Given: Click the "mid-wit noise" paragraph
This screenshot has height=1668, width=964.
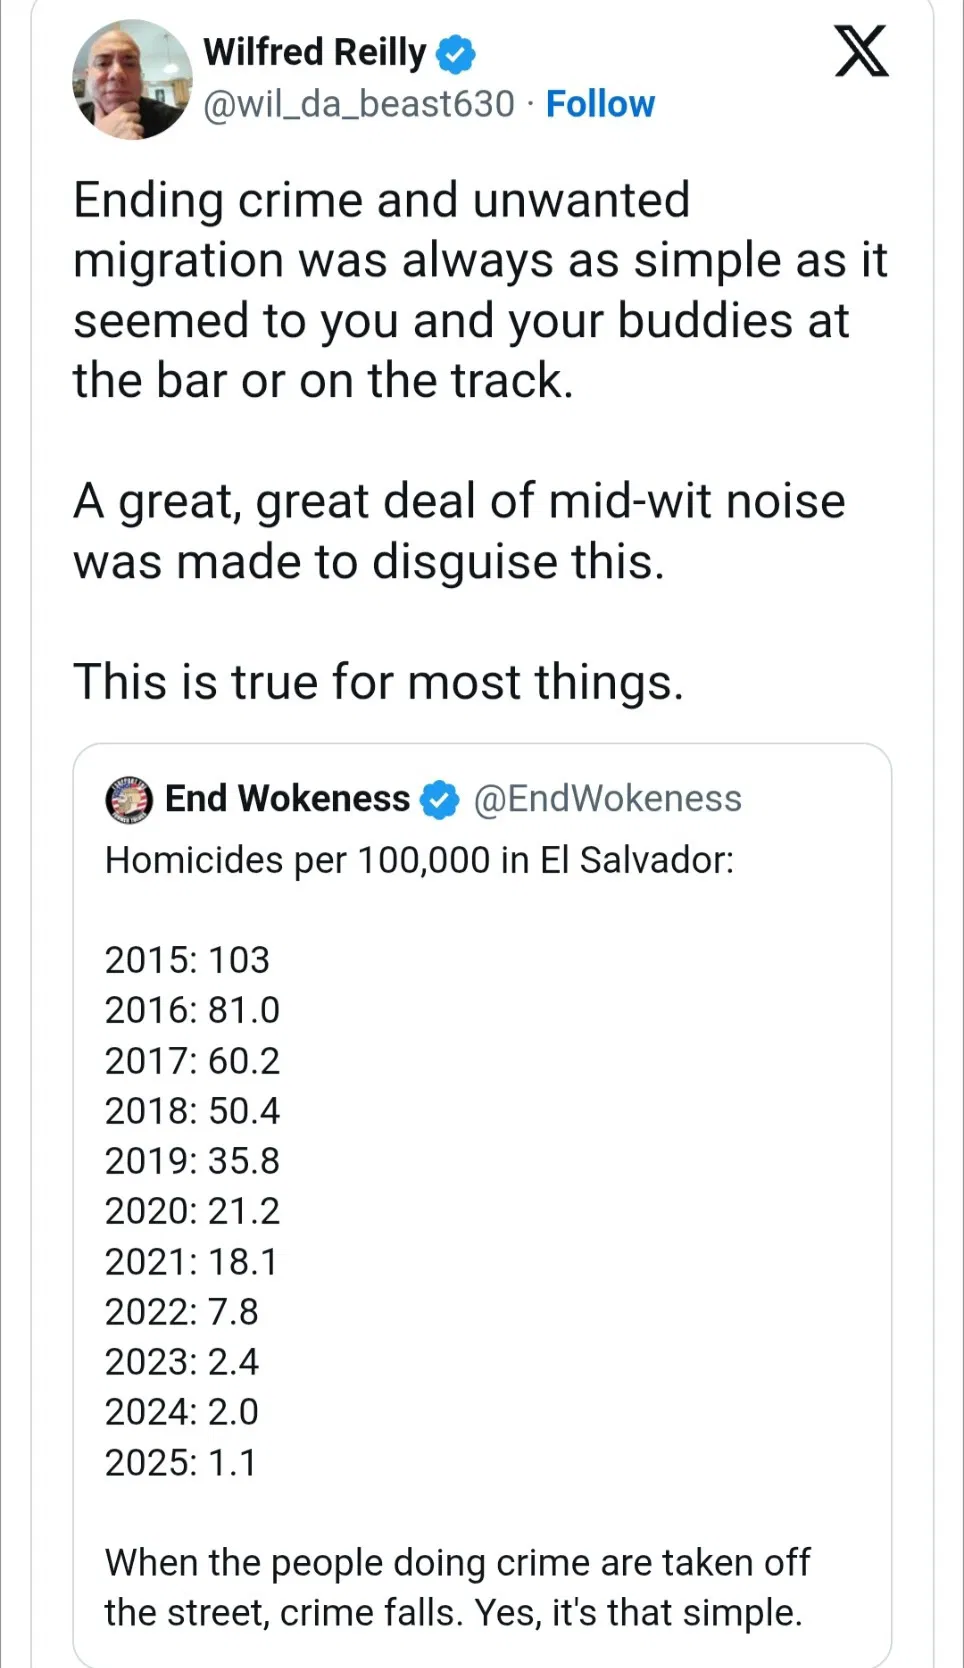Looking at the screenshot, I should pyautogui.click(x=459, y=531).
